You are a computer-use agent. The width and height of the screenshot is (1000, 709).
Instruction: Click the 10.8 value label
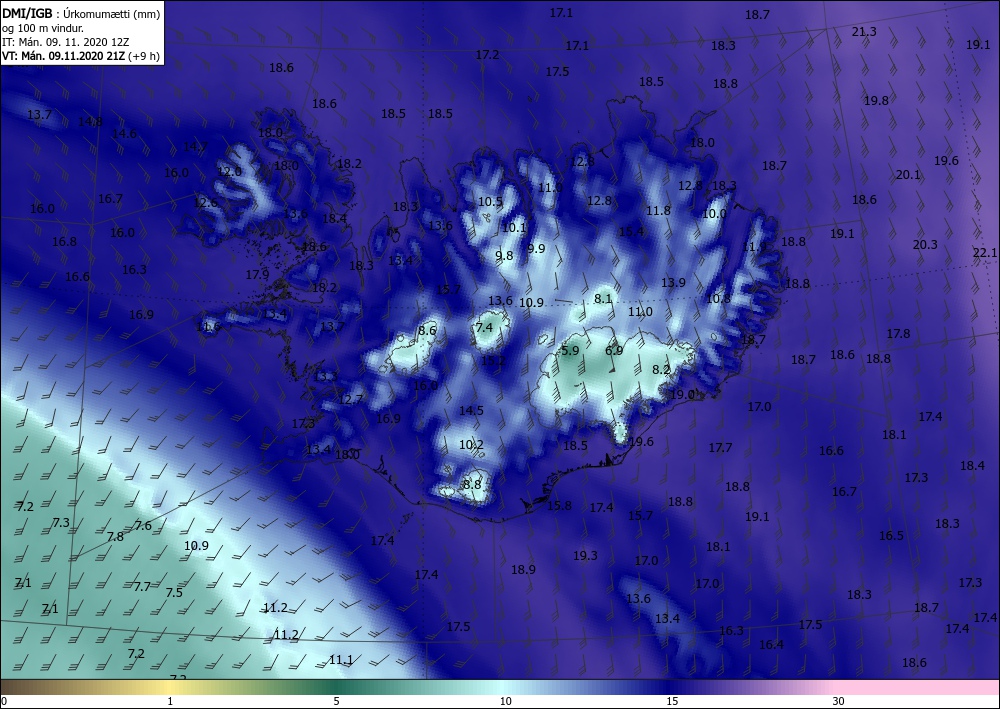pyautogui.click(x=718, y=298)
